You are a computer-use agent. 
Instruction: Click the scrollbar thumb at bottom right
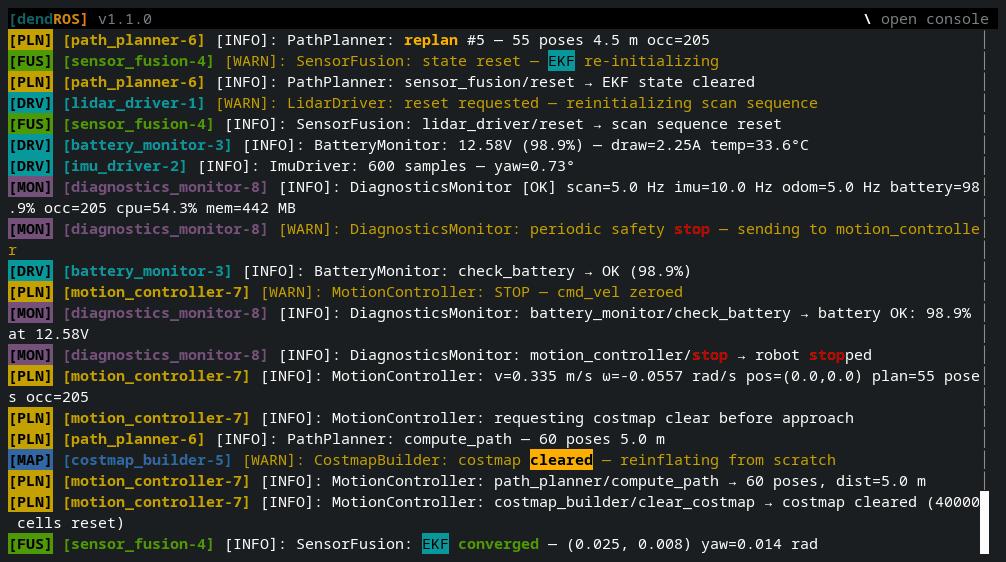984,522
